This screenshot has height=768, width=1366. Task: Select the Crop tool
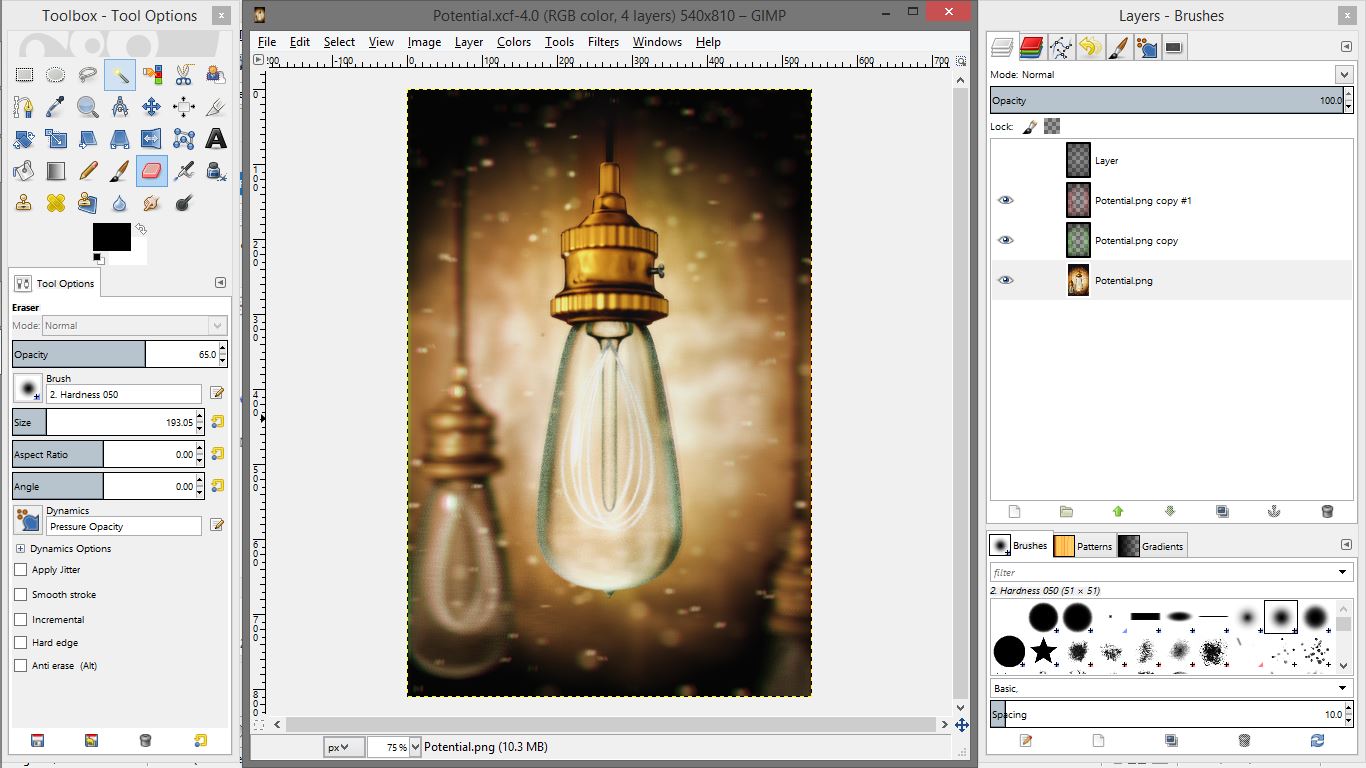[x=216, y=107]
